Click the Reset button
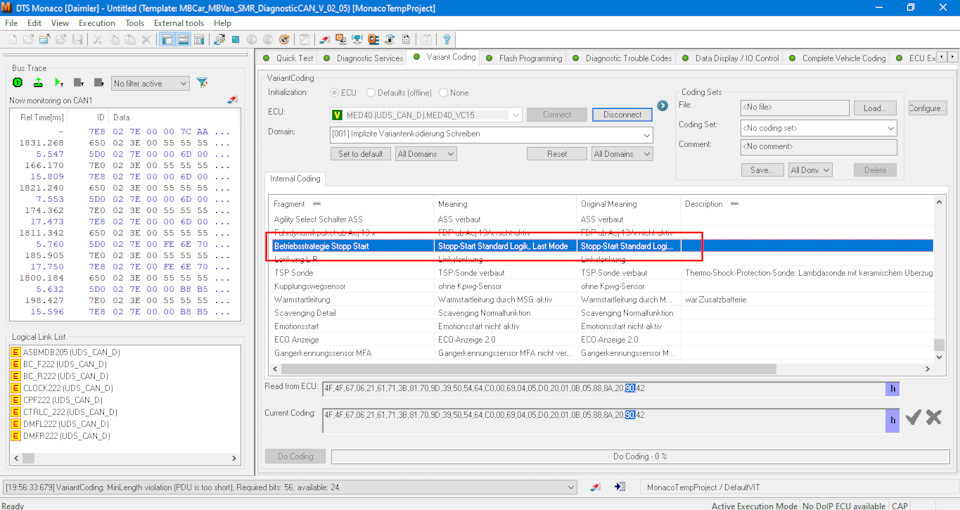 pyautogui.click(x=557, y=154)
